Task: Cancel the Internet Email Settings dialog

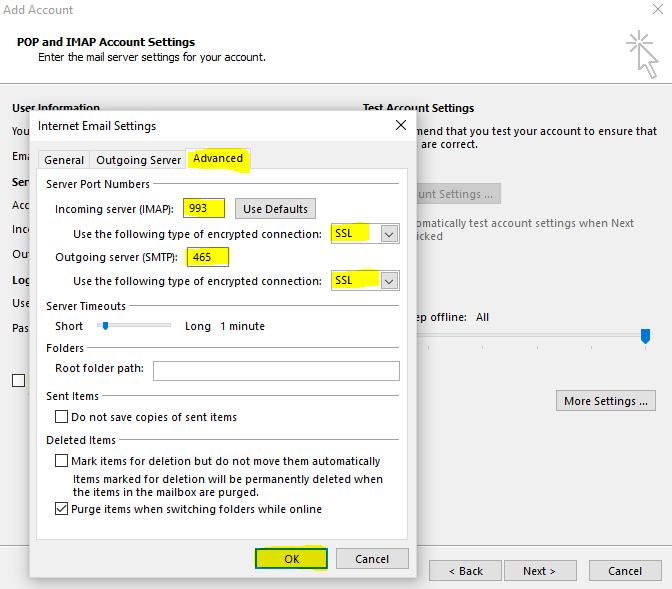Action: (372, 559)
